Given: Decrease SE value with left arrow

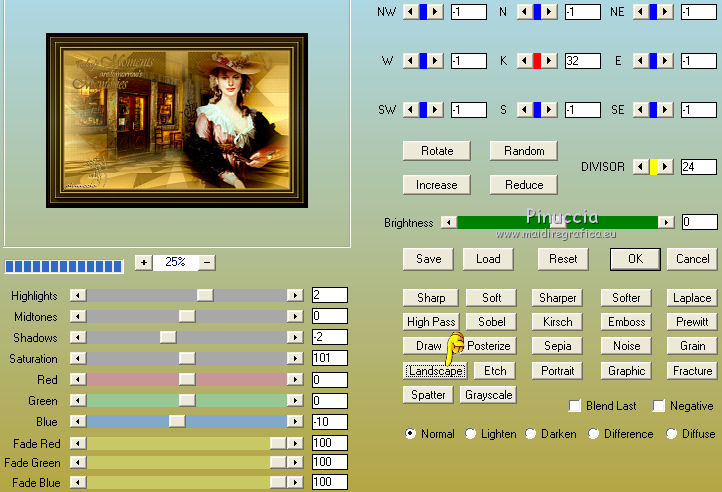Looking at the screenshot, I should (x=641, y=110).
